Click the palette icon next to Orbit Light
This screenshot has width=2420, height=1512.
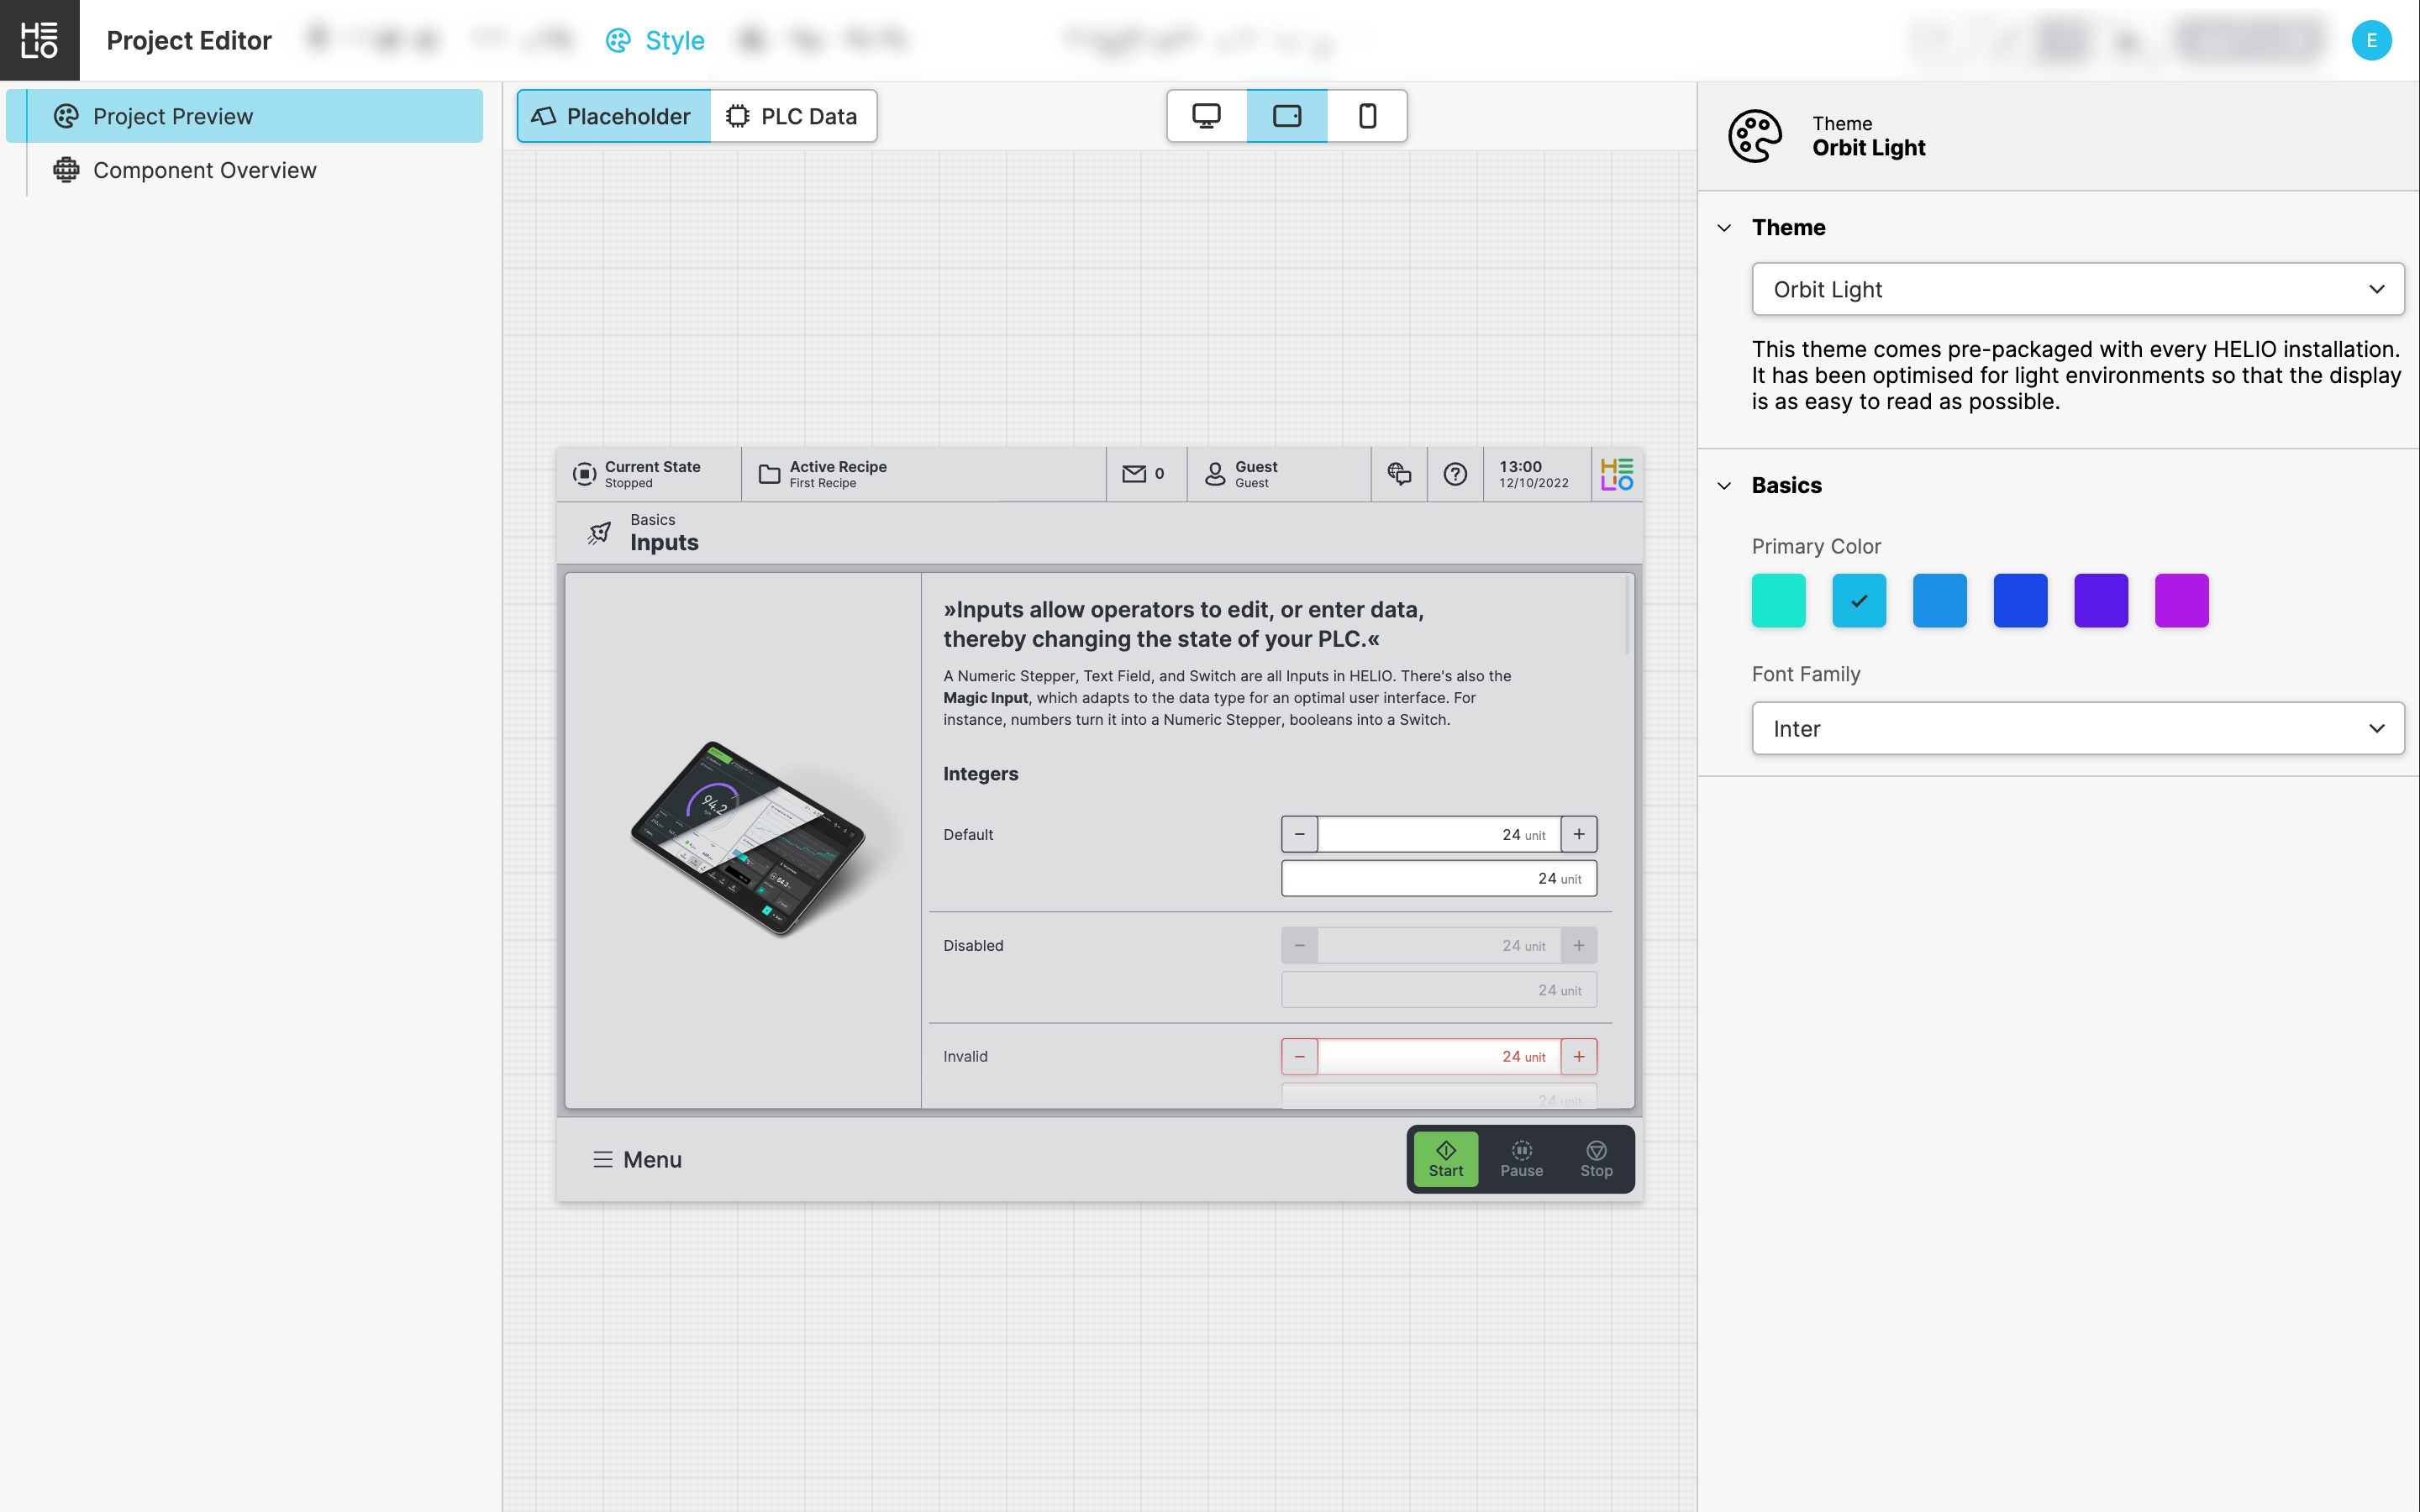(1754, 136)
